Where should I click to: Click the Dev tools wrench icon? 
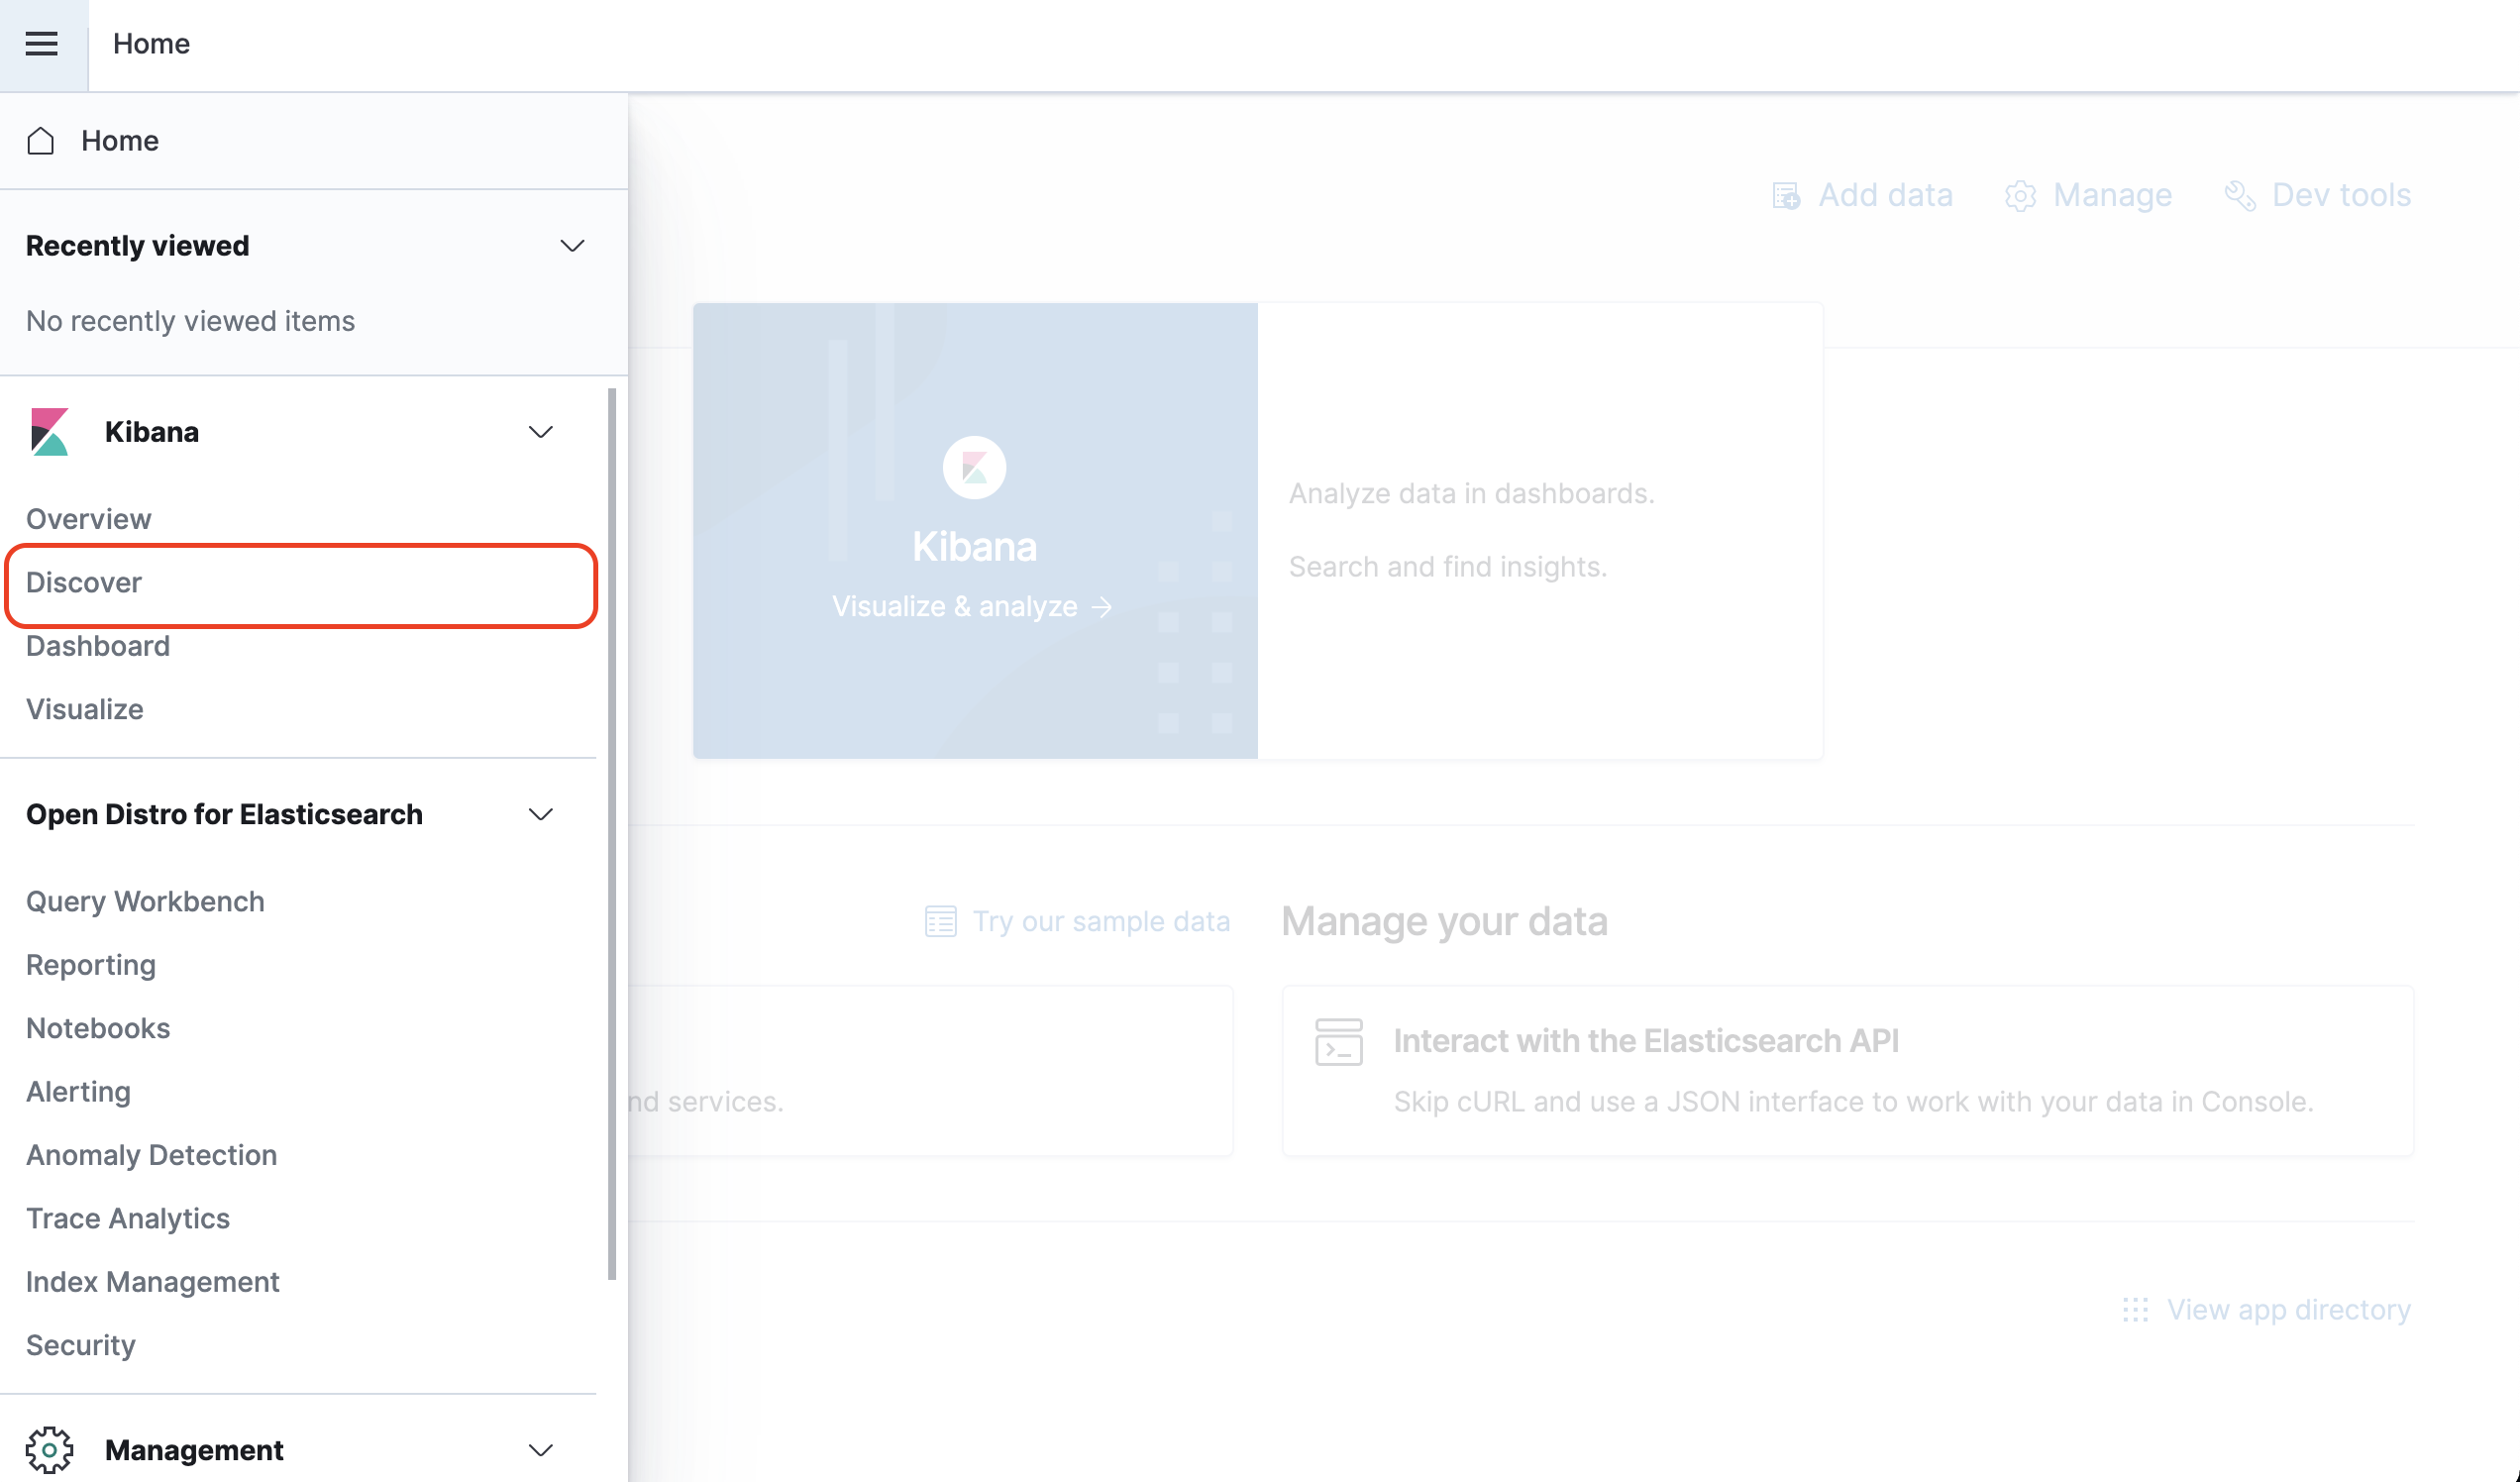click(2239, 195)
